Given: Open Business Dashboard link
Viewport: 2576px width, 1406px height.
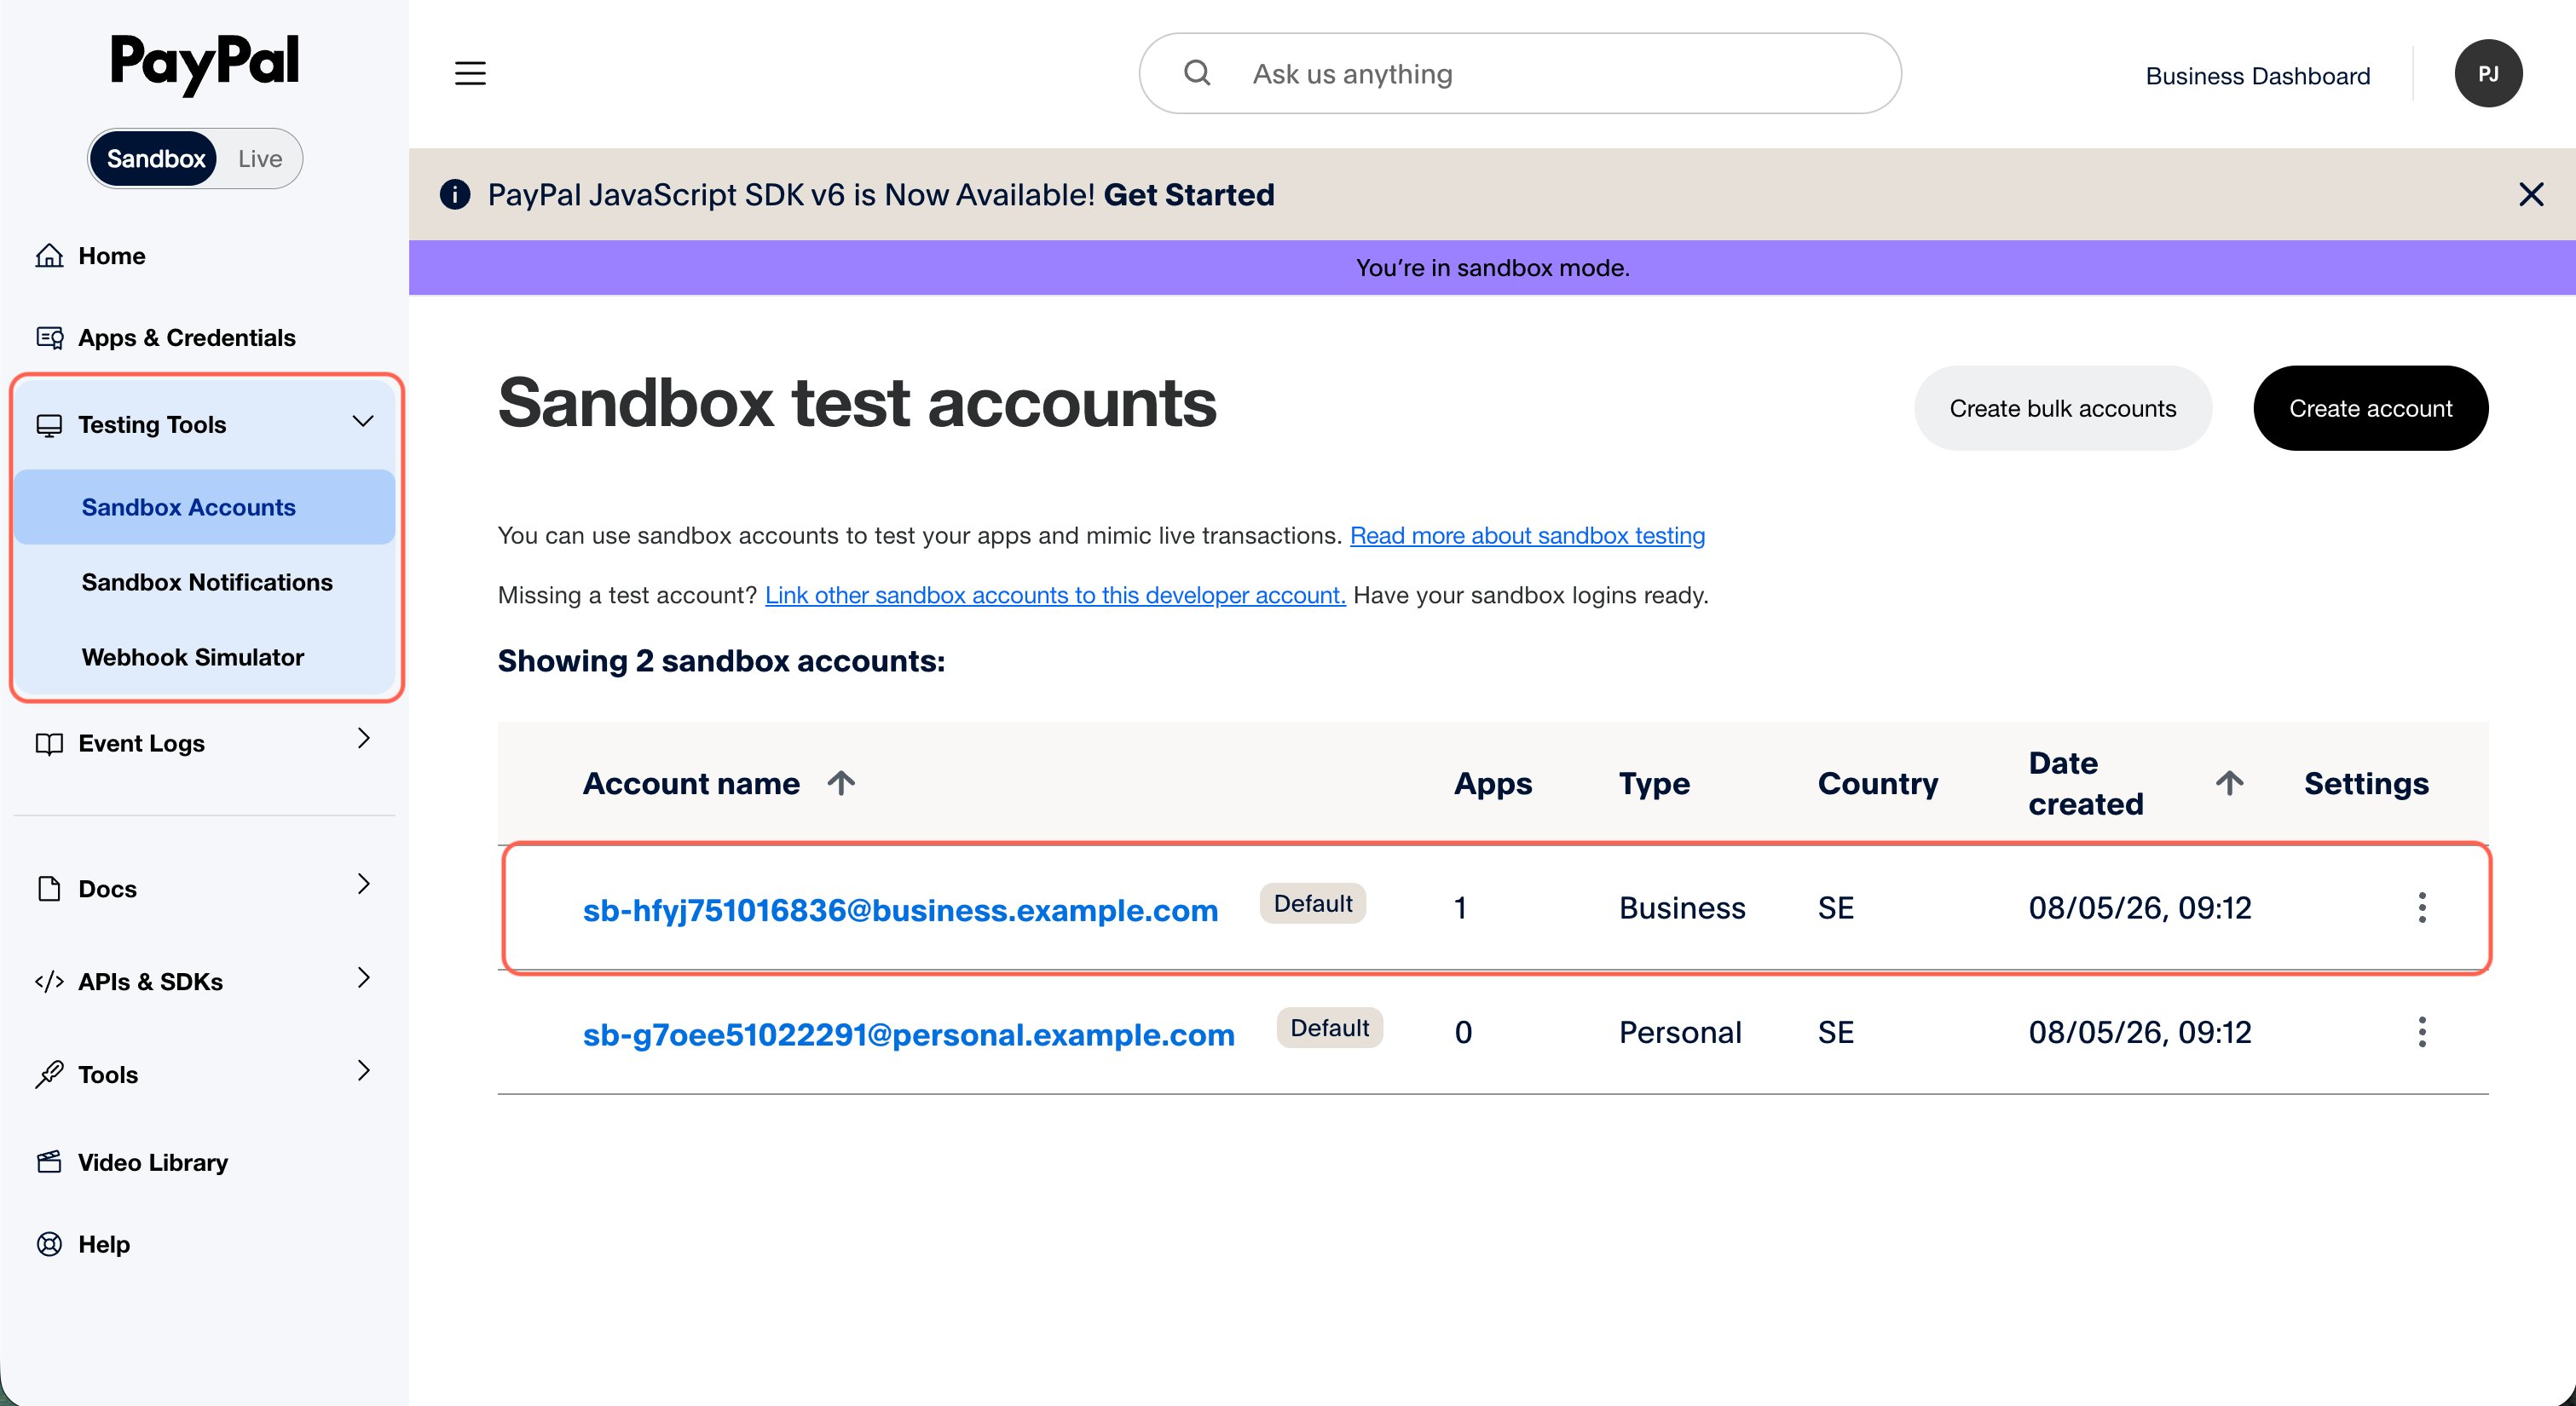Looking at the screenshot, I should pyautogui.click(x=2257, y=76).
